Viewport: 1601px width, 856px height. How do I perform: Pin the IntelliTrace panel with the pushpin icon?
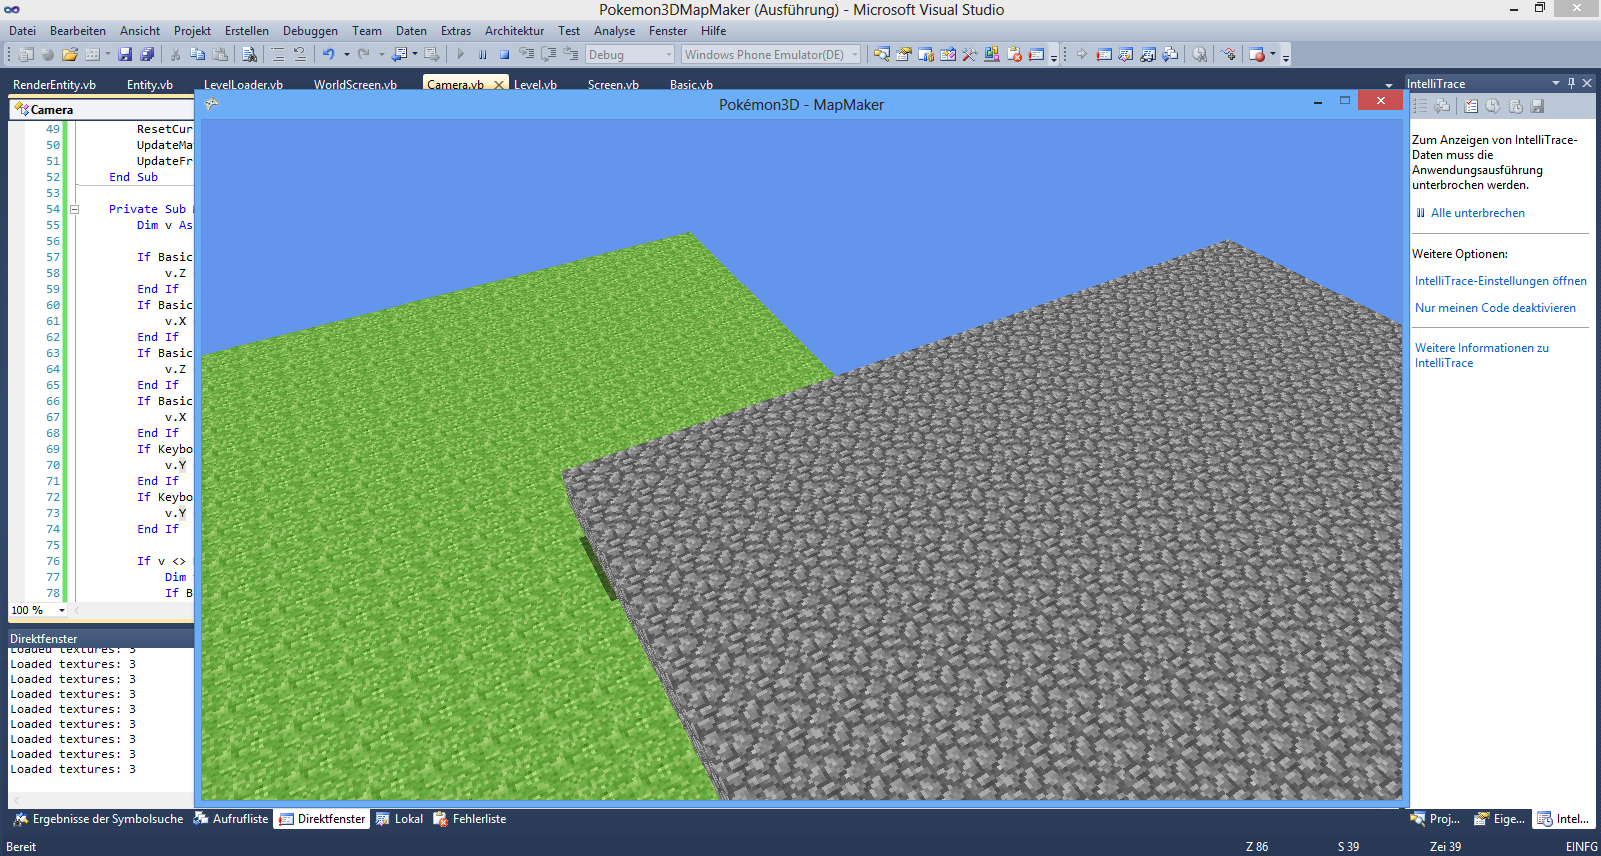(x=1571, y=83)
